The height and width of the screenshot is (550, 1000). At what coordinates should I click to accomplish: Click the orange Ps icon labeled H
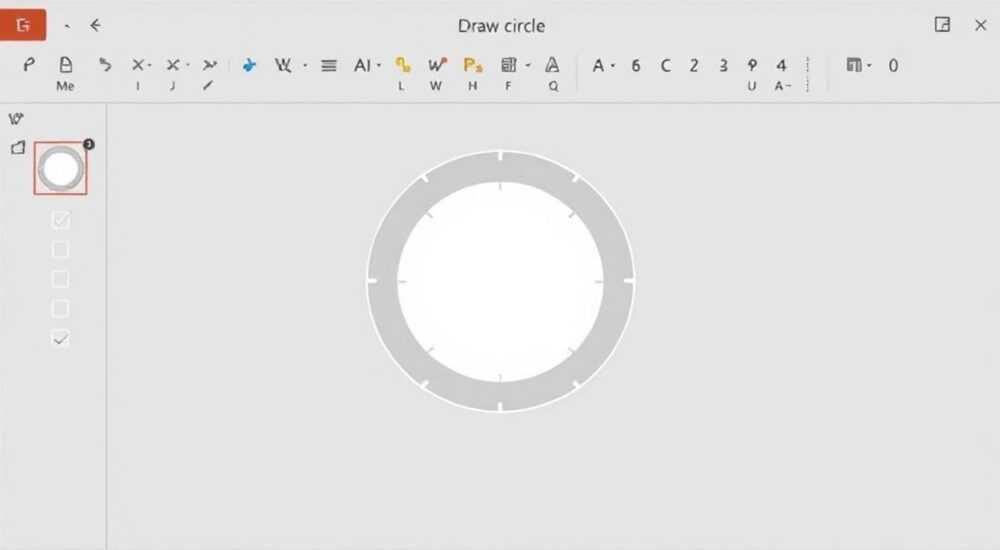coord(473,65)
